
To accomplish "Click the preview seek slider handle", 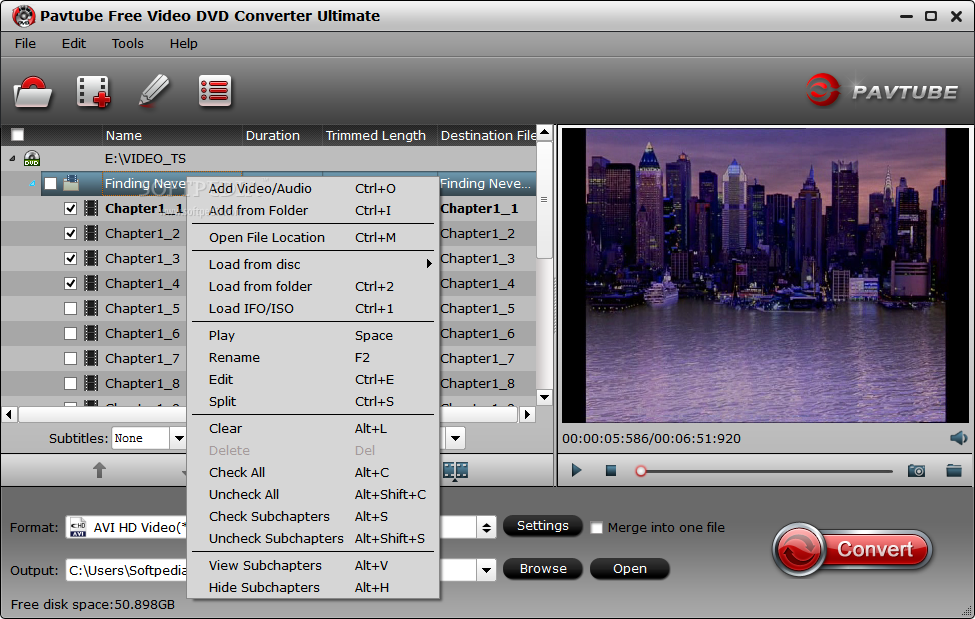I will click(640, 471).
